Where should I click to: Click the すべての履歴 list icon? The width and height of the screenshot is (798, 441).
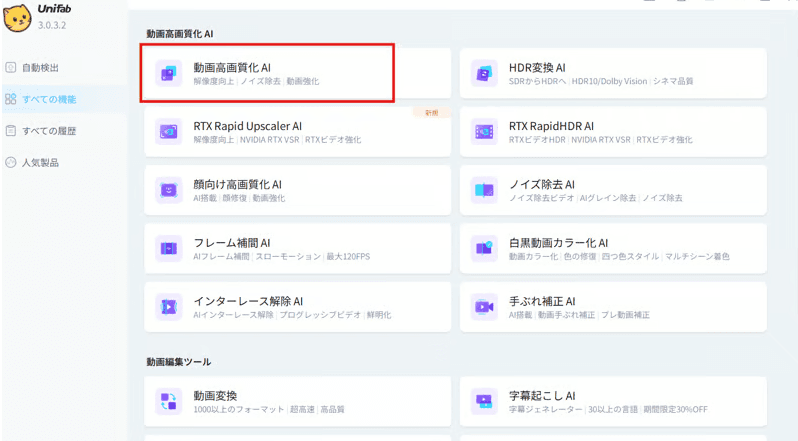11,131
